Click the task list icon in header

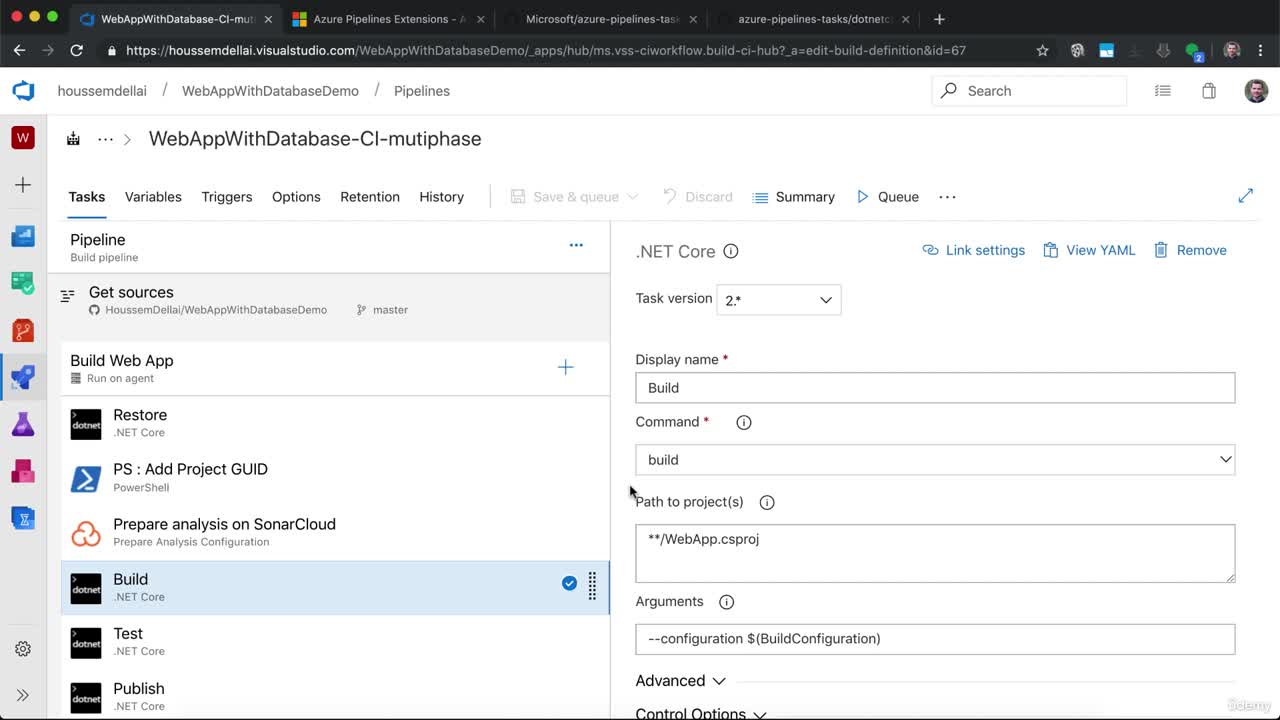[1162, 91]
